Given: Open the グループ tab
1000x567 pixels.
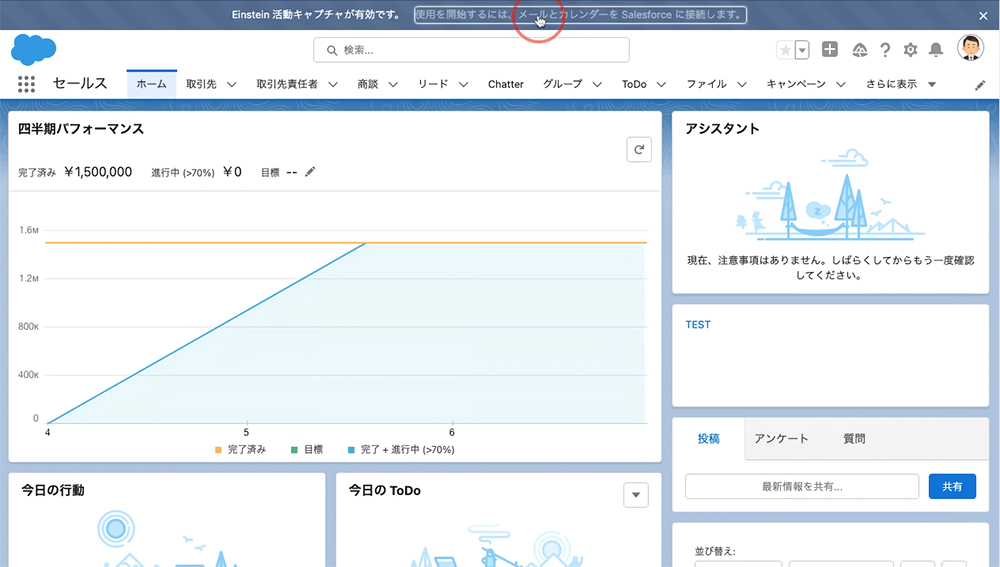Looking at the screenshot, I should pyautogui.click(x=563, y=84).
